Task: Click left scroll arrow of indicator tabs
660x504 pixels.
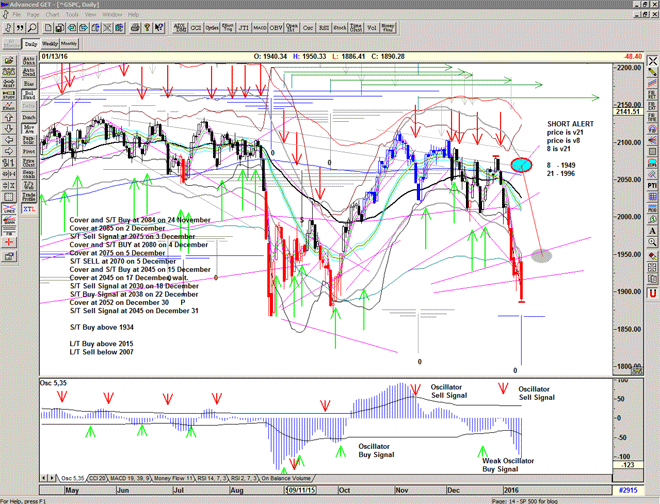Action: tap(43, 478)
